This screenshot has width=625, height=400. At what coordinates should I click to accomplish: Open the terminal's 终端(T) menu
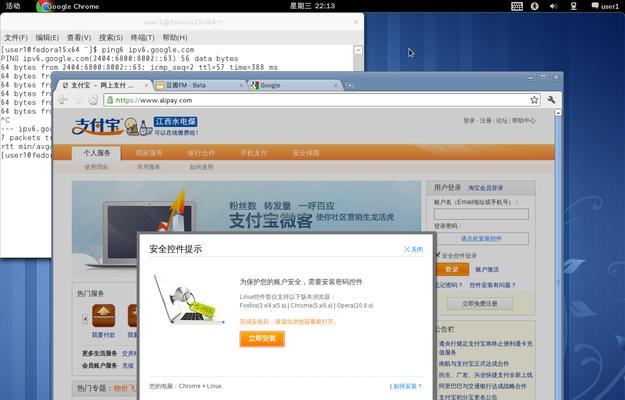pos(143,37)
